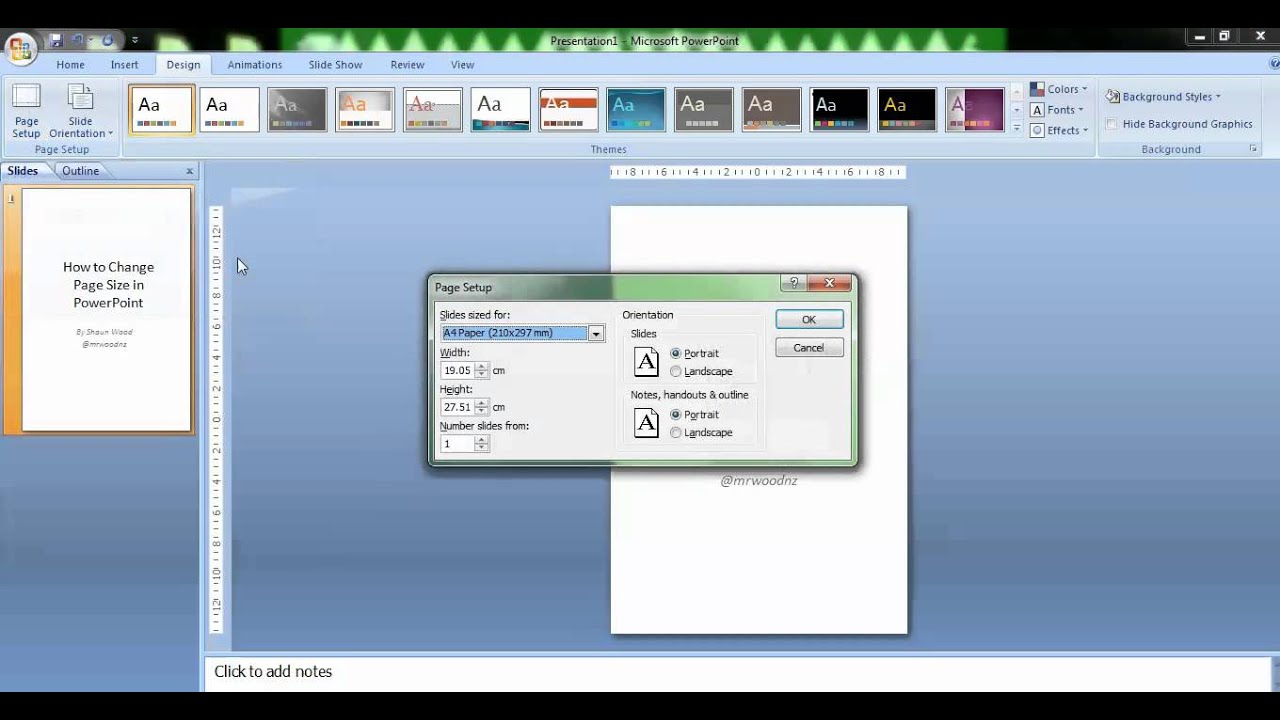Open the theme Fonts dropdown
The image size is (1280, 720).
pyautogui.click(x=1057, y=110)
